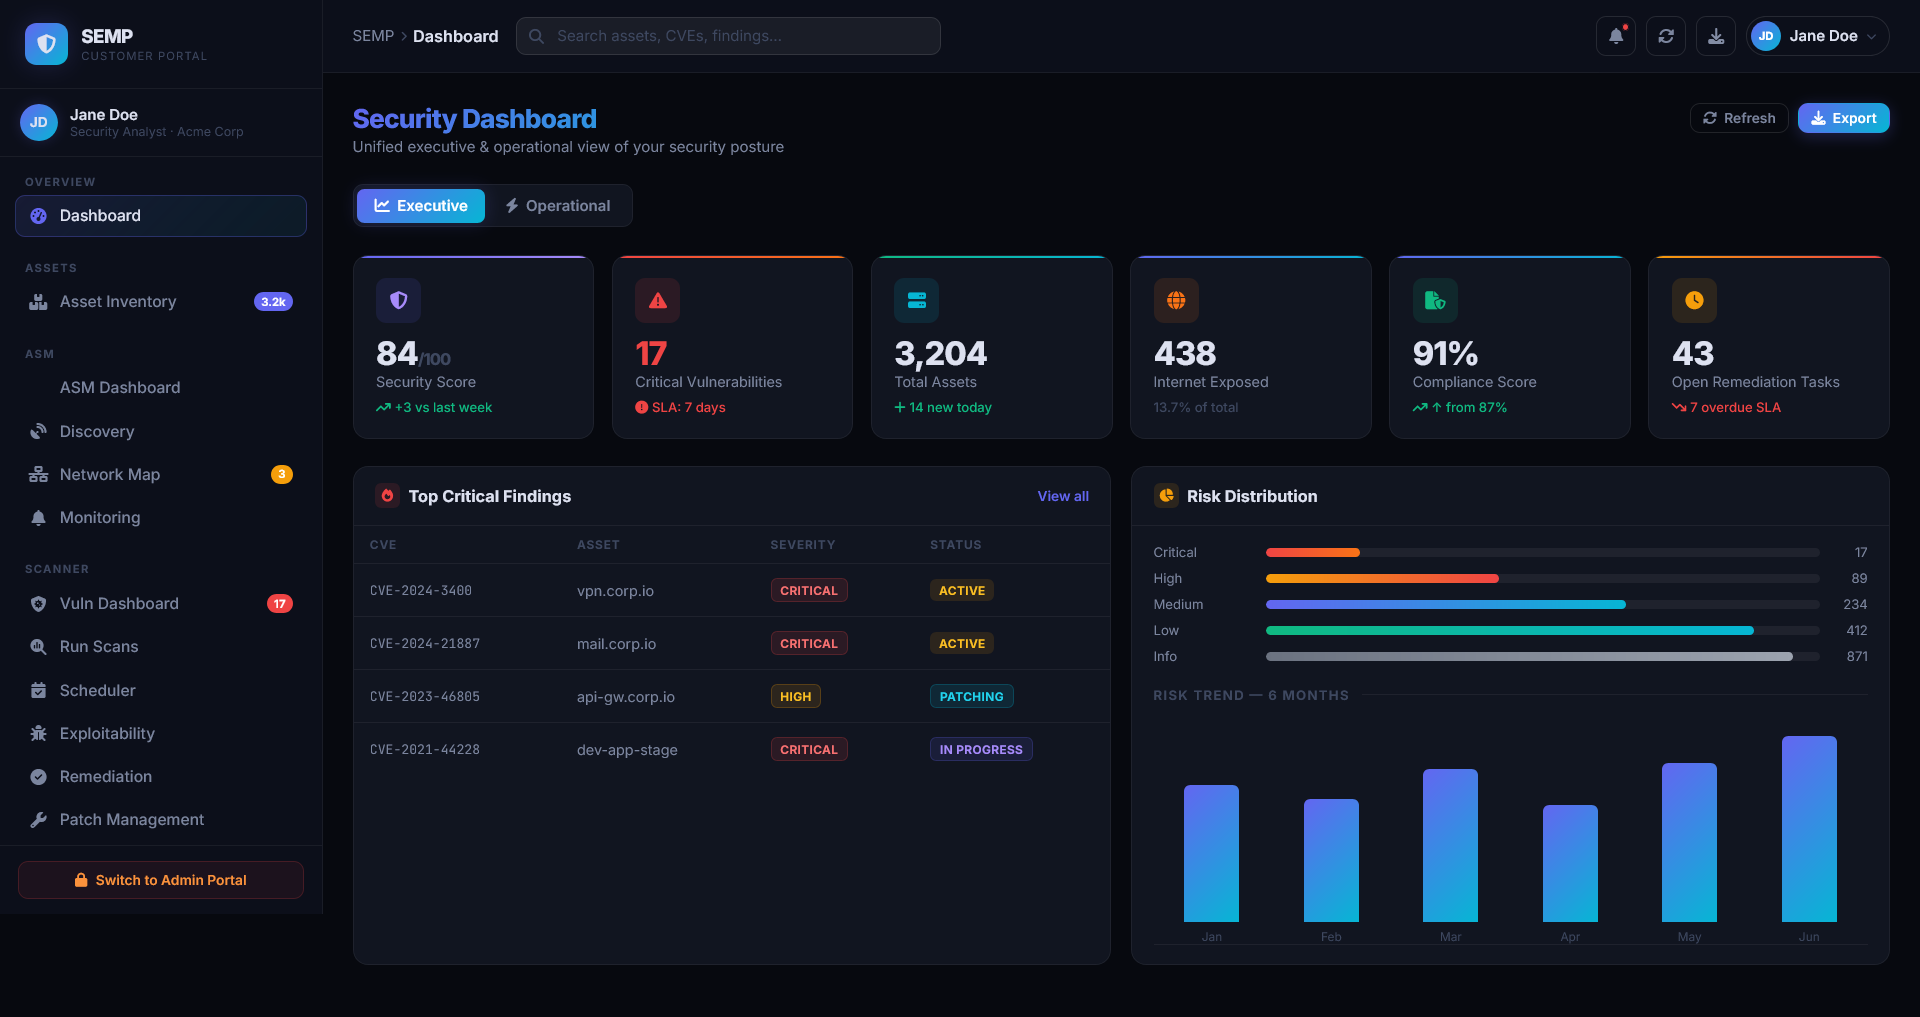Click CVE-2024-3400 in findings table
Screen dimensions: 1920x1017
click(420, 591)
